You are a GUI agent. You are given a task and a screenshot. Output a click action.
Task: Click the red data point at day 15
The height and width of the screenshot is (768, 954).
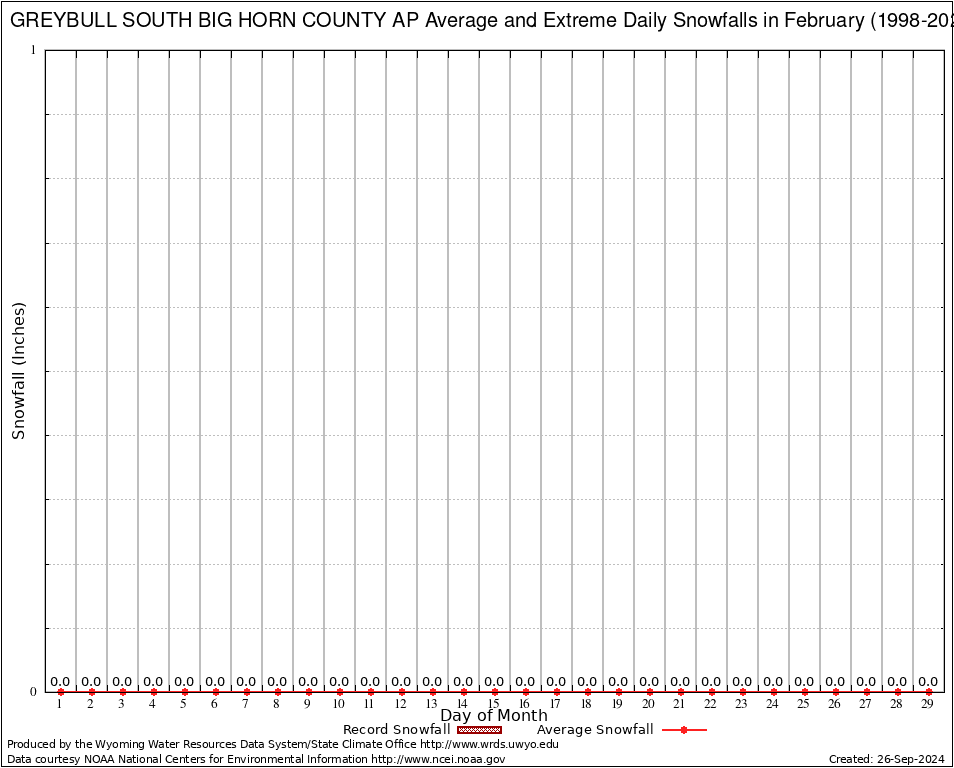(x=494, y=692)
